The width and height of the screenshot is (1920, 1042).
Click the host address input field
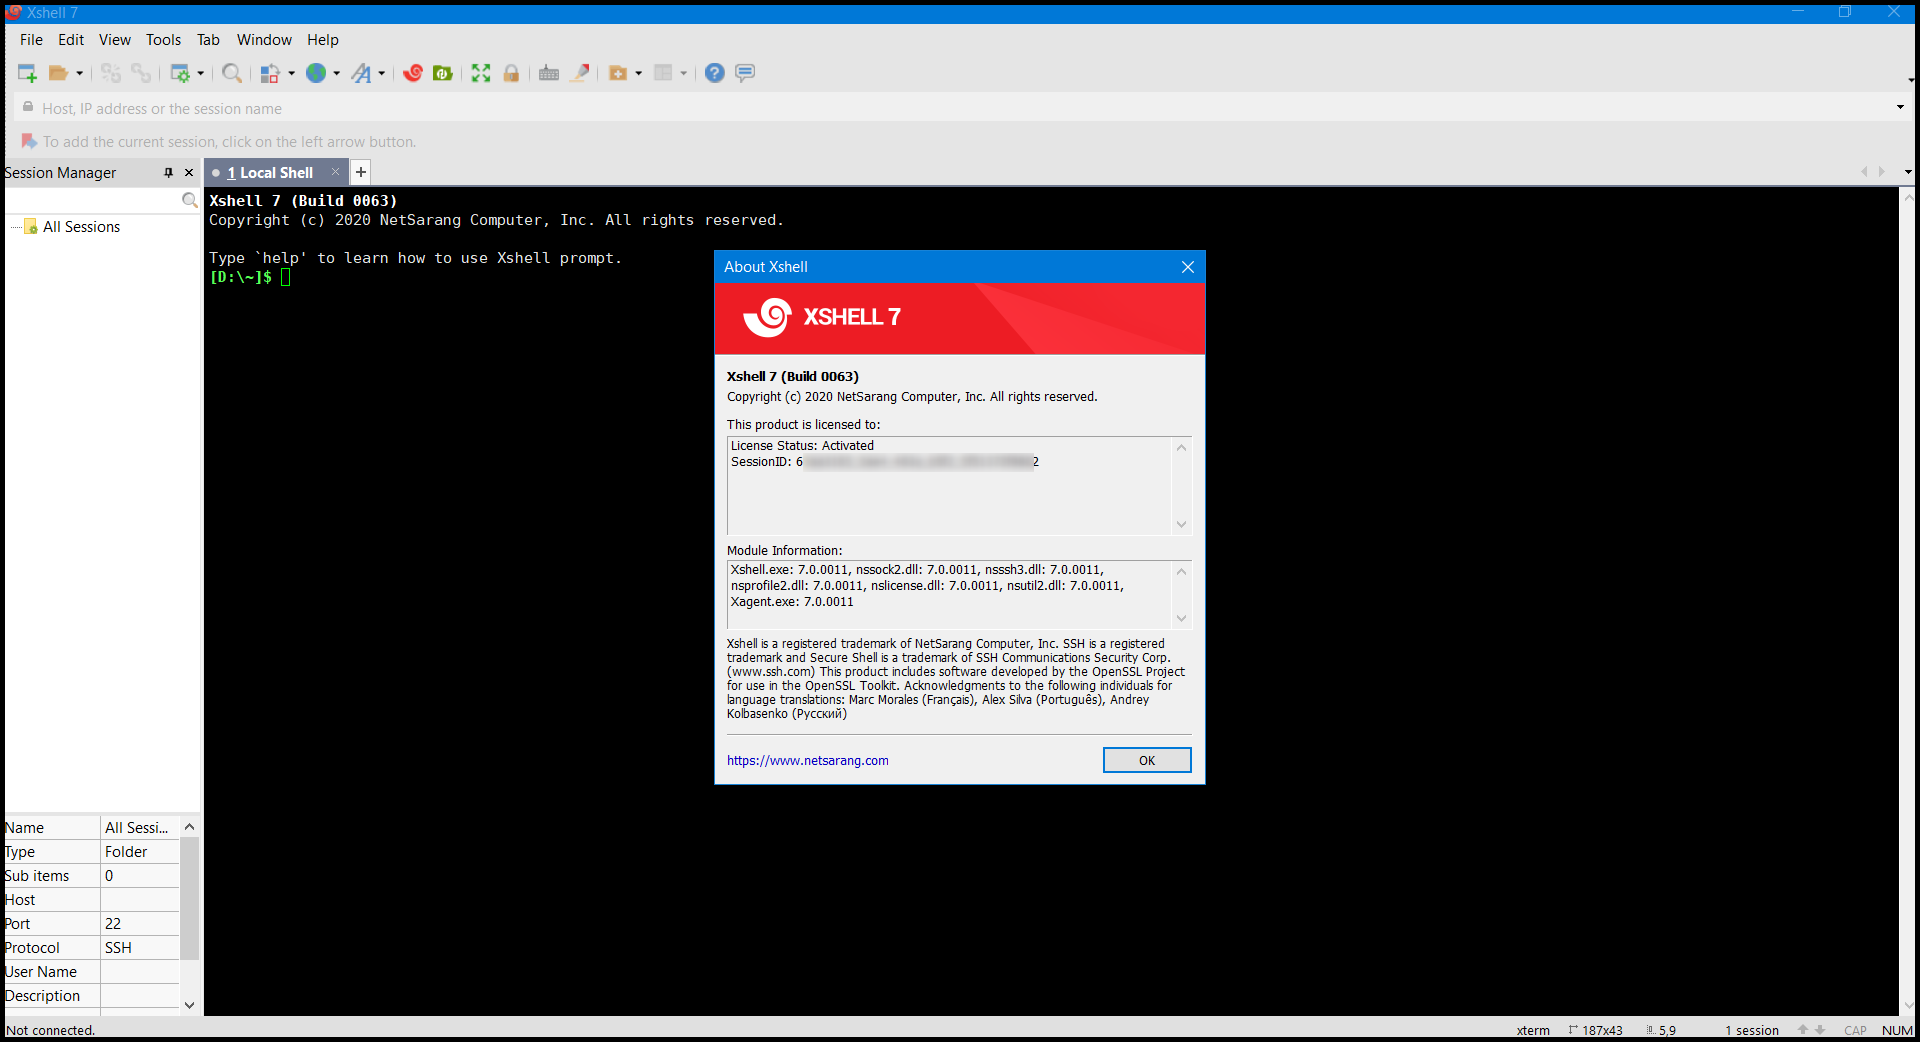coord(960,108)
